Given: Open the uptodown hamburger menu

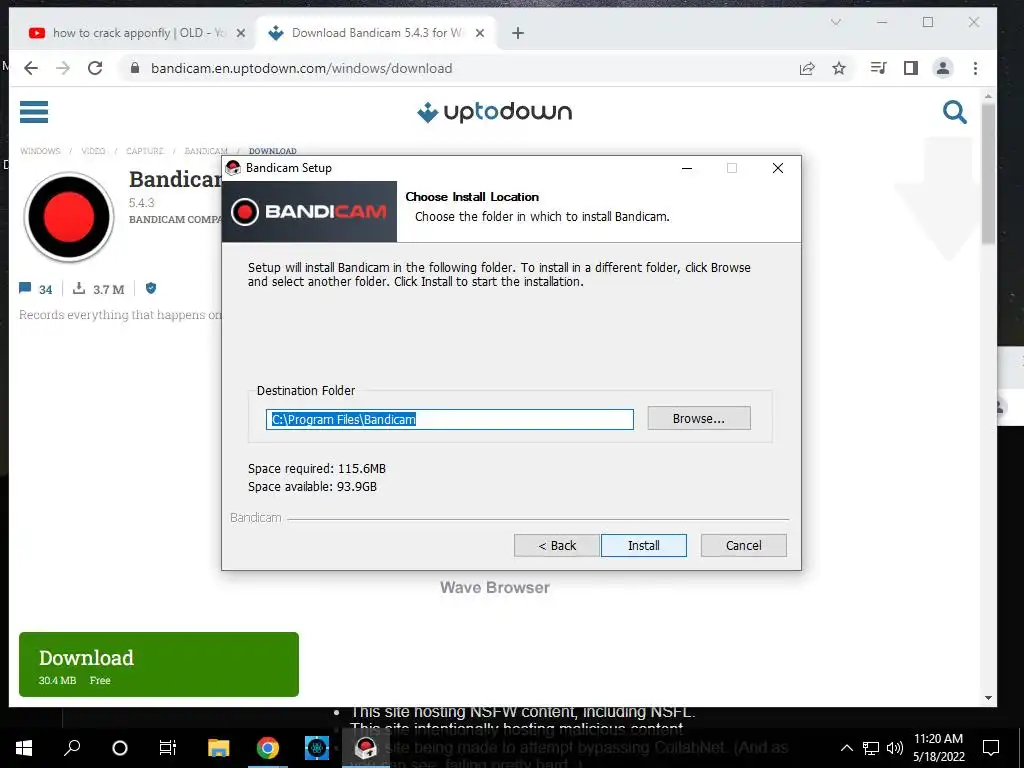Looking at the screenshot, I should [x=34, y=112].
